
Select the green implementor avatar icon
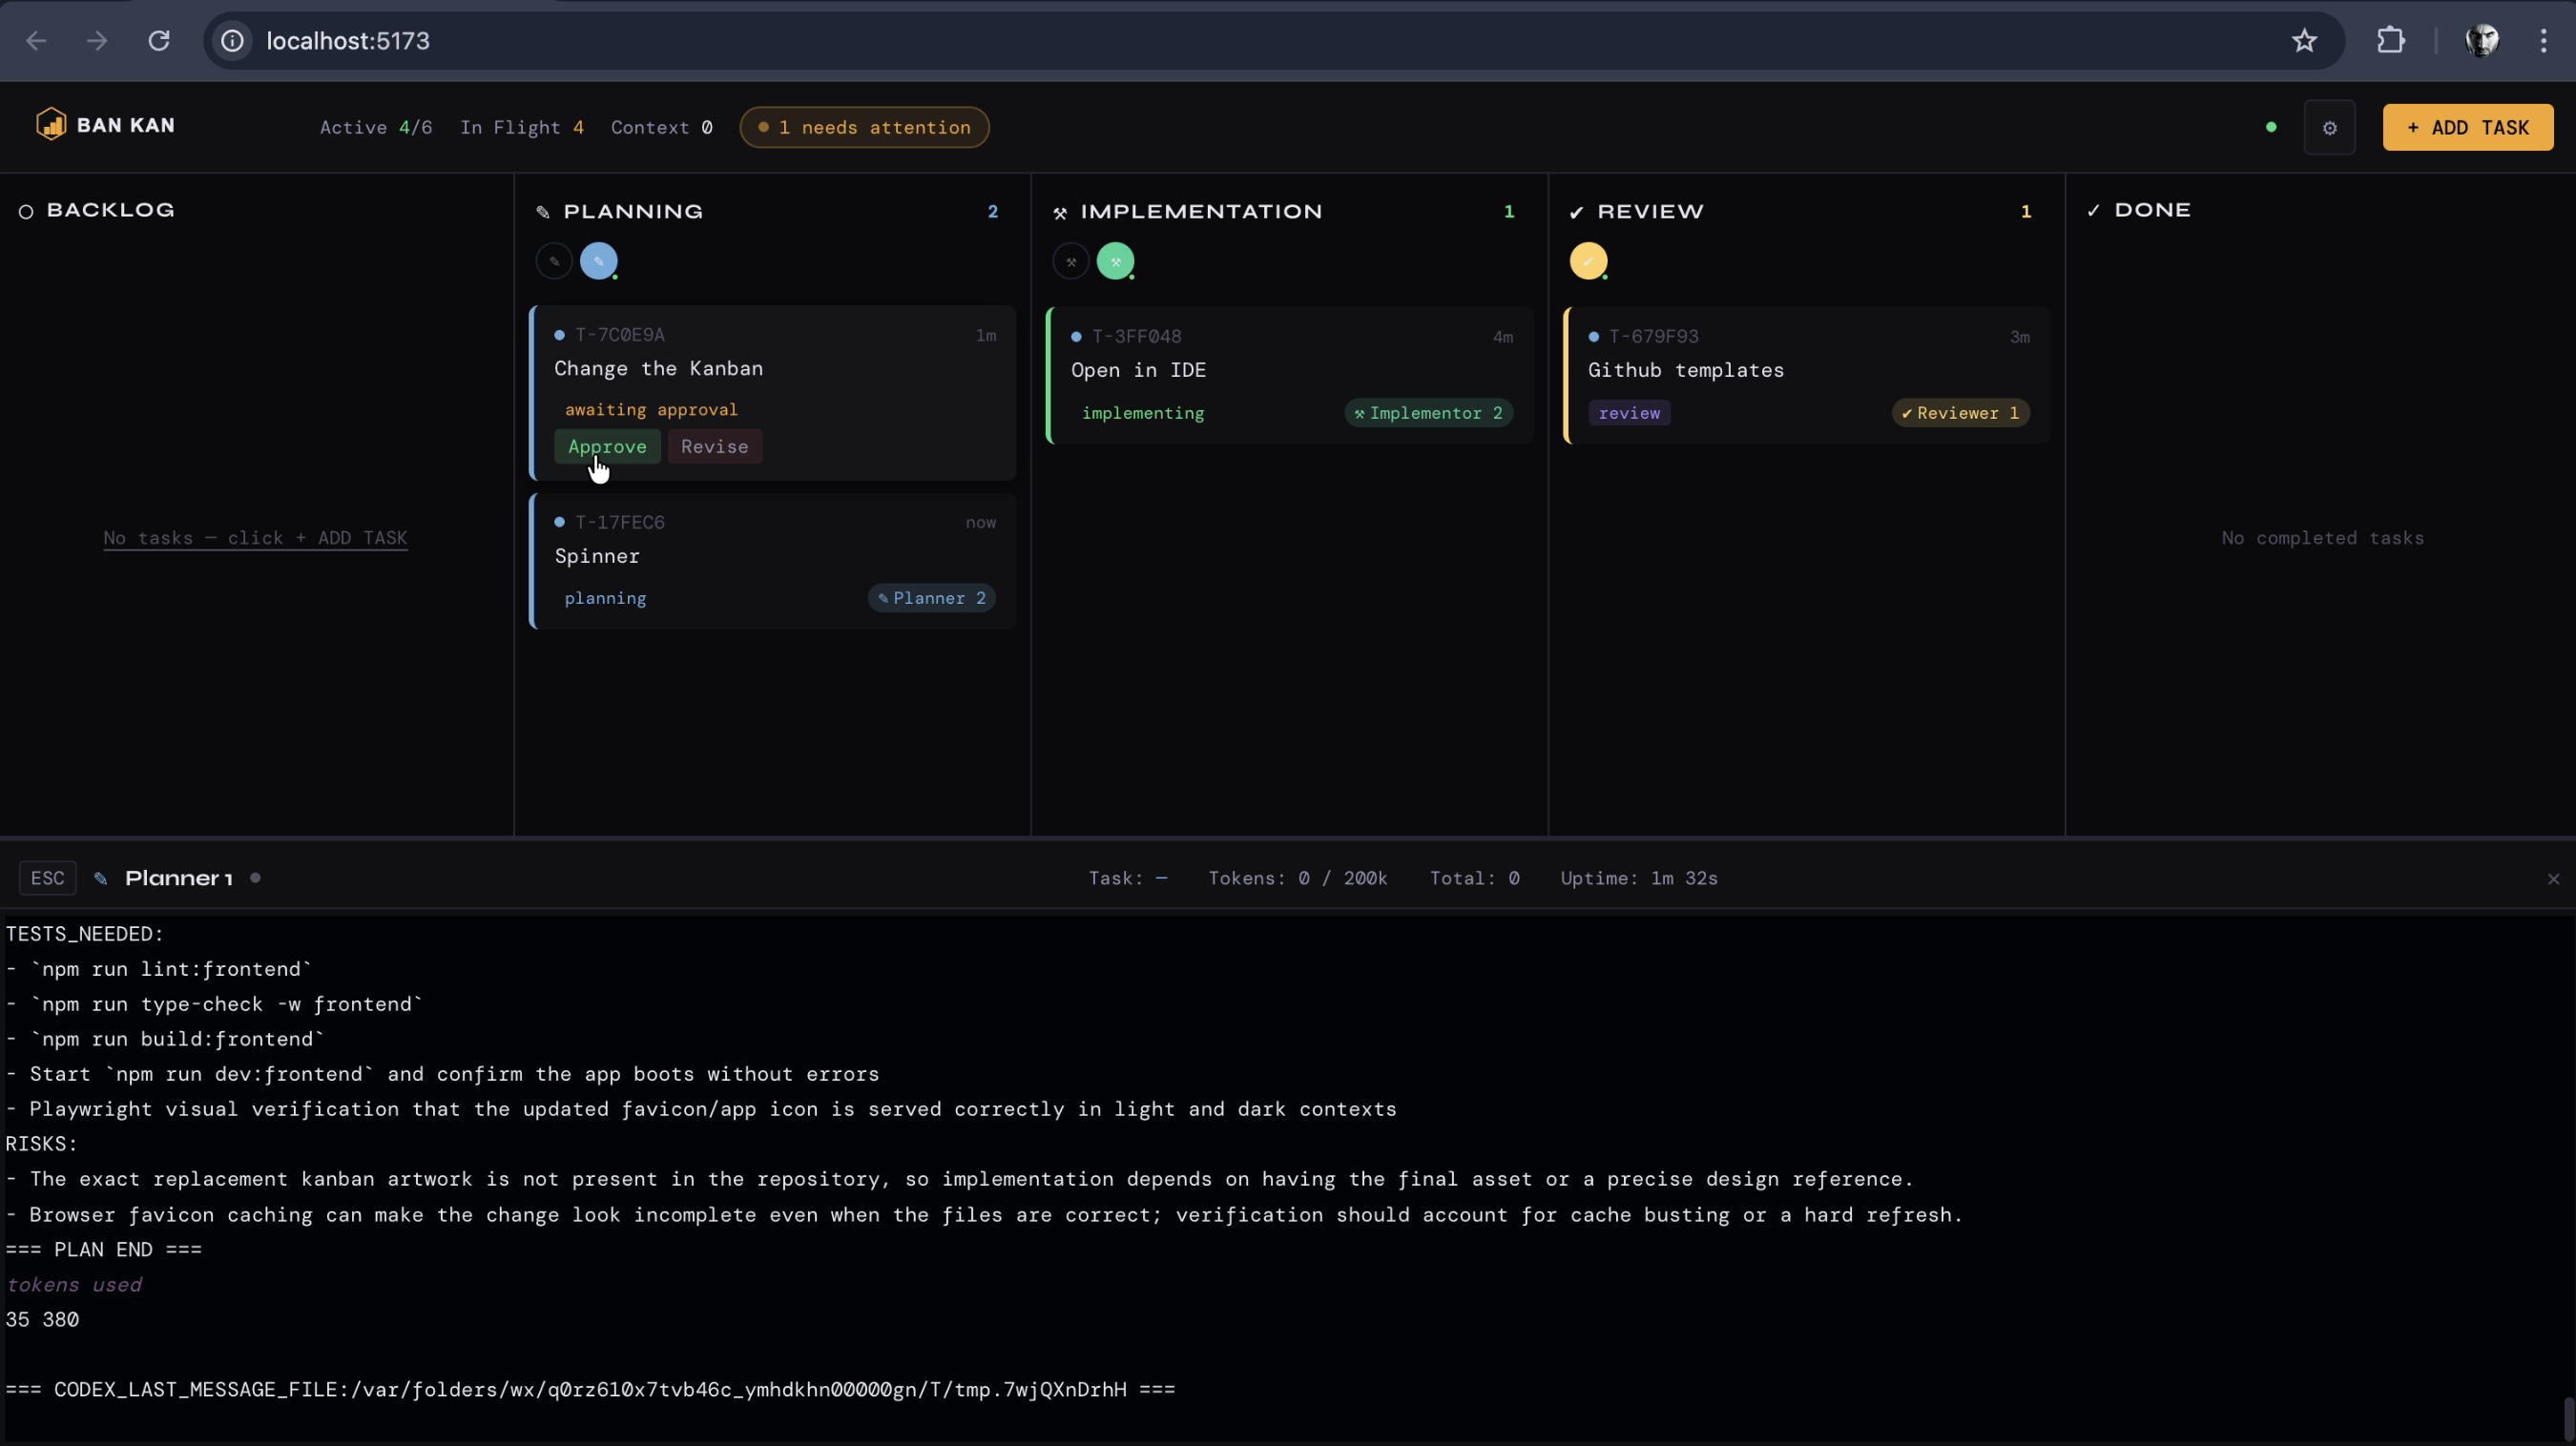coord(1115,262)
